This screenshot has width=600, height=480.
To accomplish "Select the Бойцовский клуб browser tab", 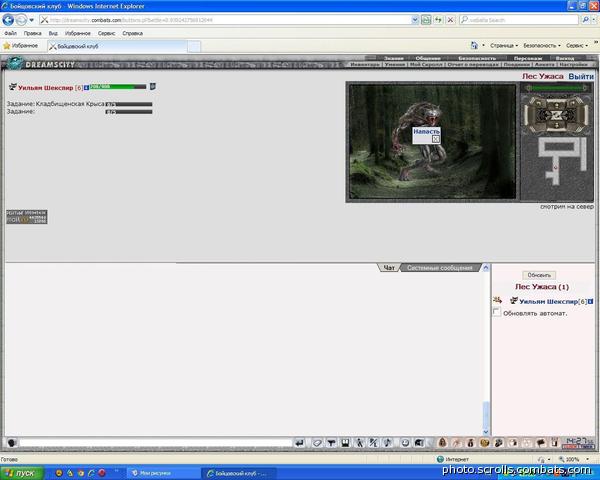I will (117, 46).
